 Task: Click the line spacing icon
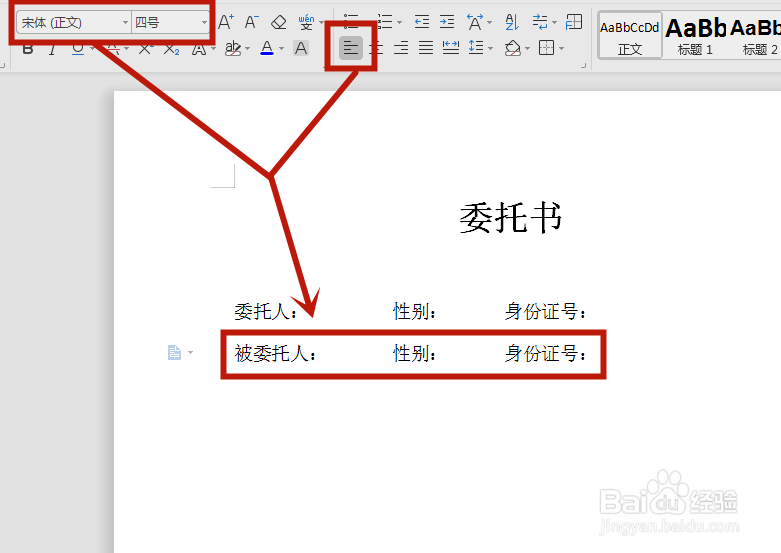[x=476, y=48]
